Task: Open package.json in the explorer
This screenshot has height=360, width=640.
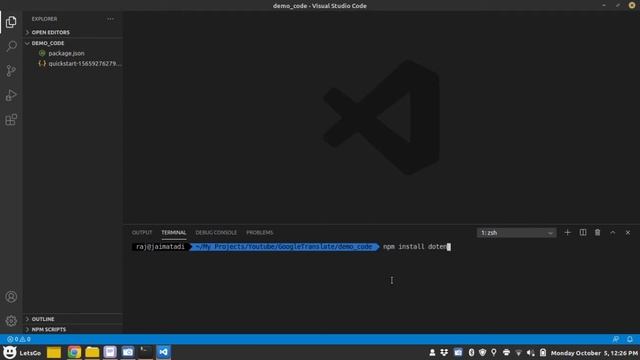Action: coord(73,53)
